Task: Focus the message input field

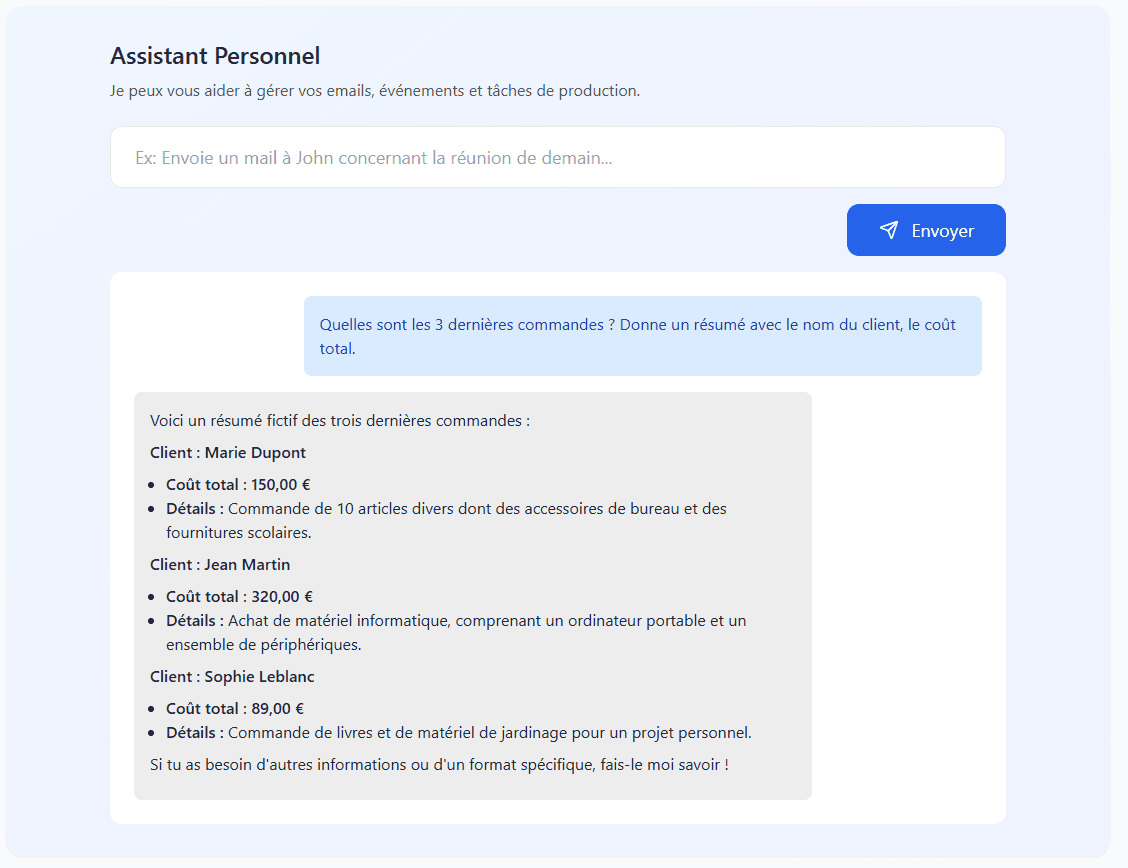Action: 557,157
